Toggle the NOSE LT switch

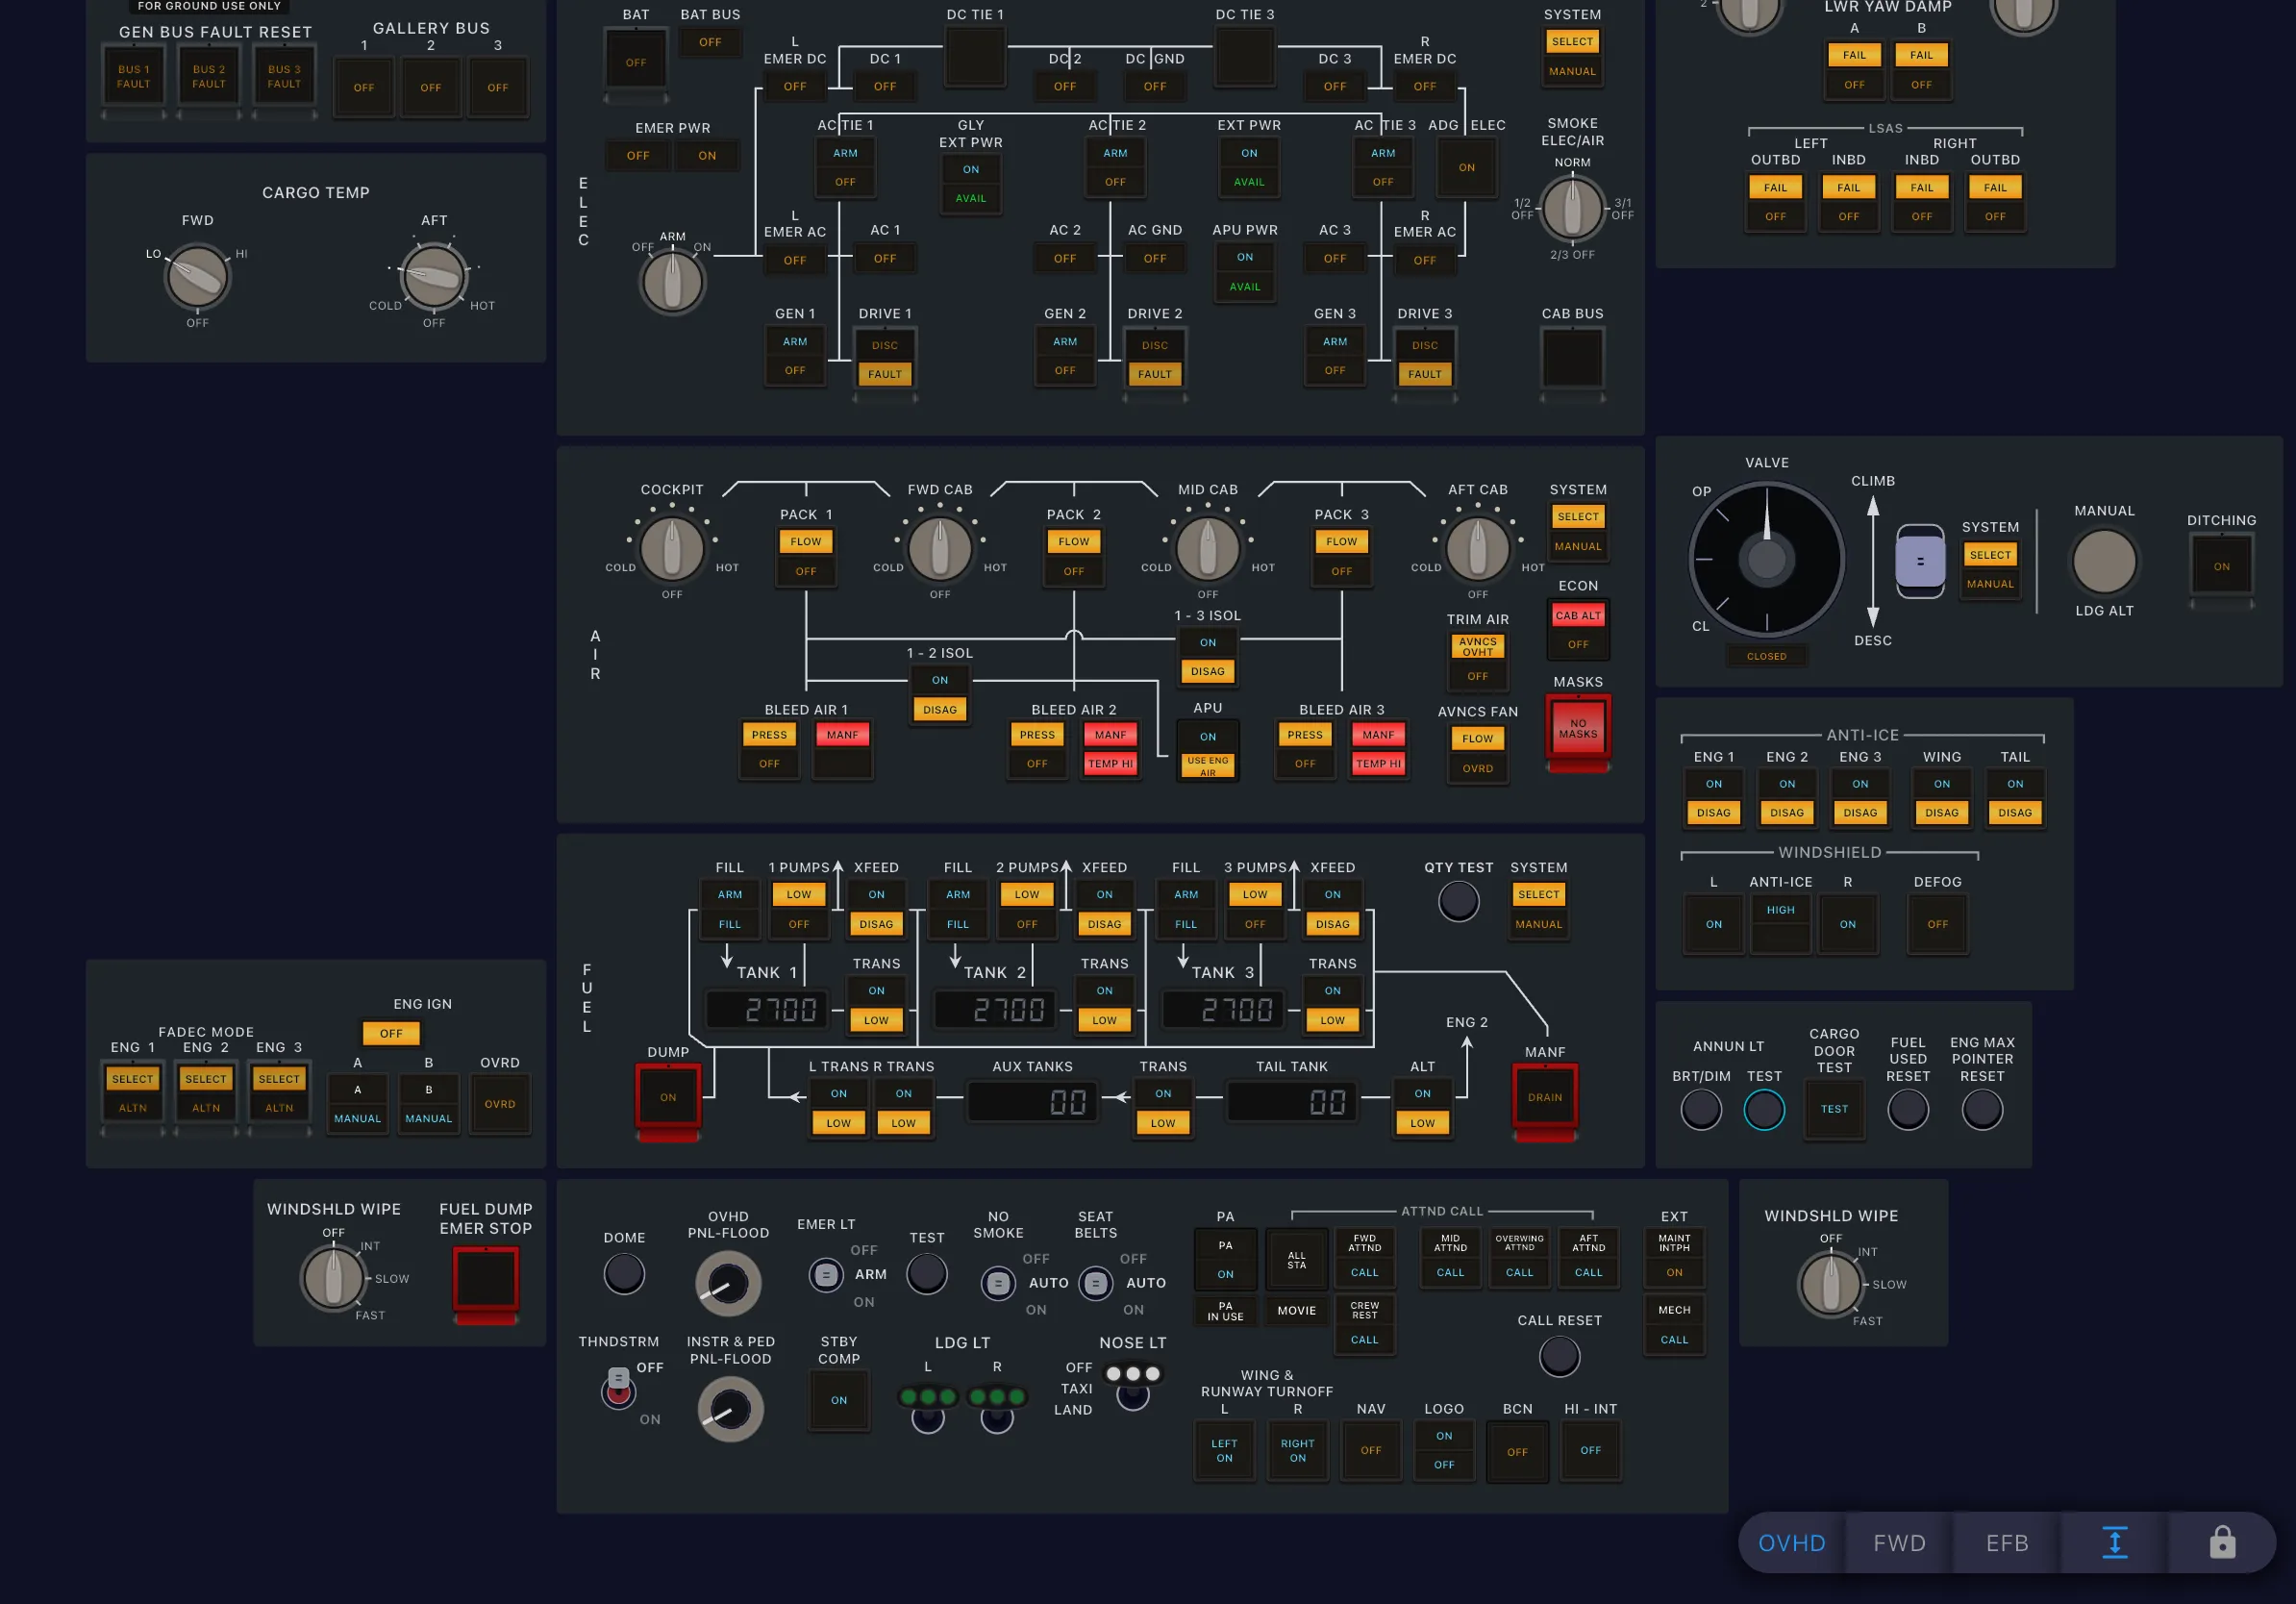pos(1132,1386)
